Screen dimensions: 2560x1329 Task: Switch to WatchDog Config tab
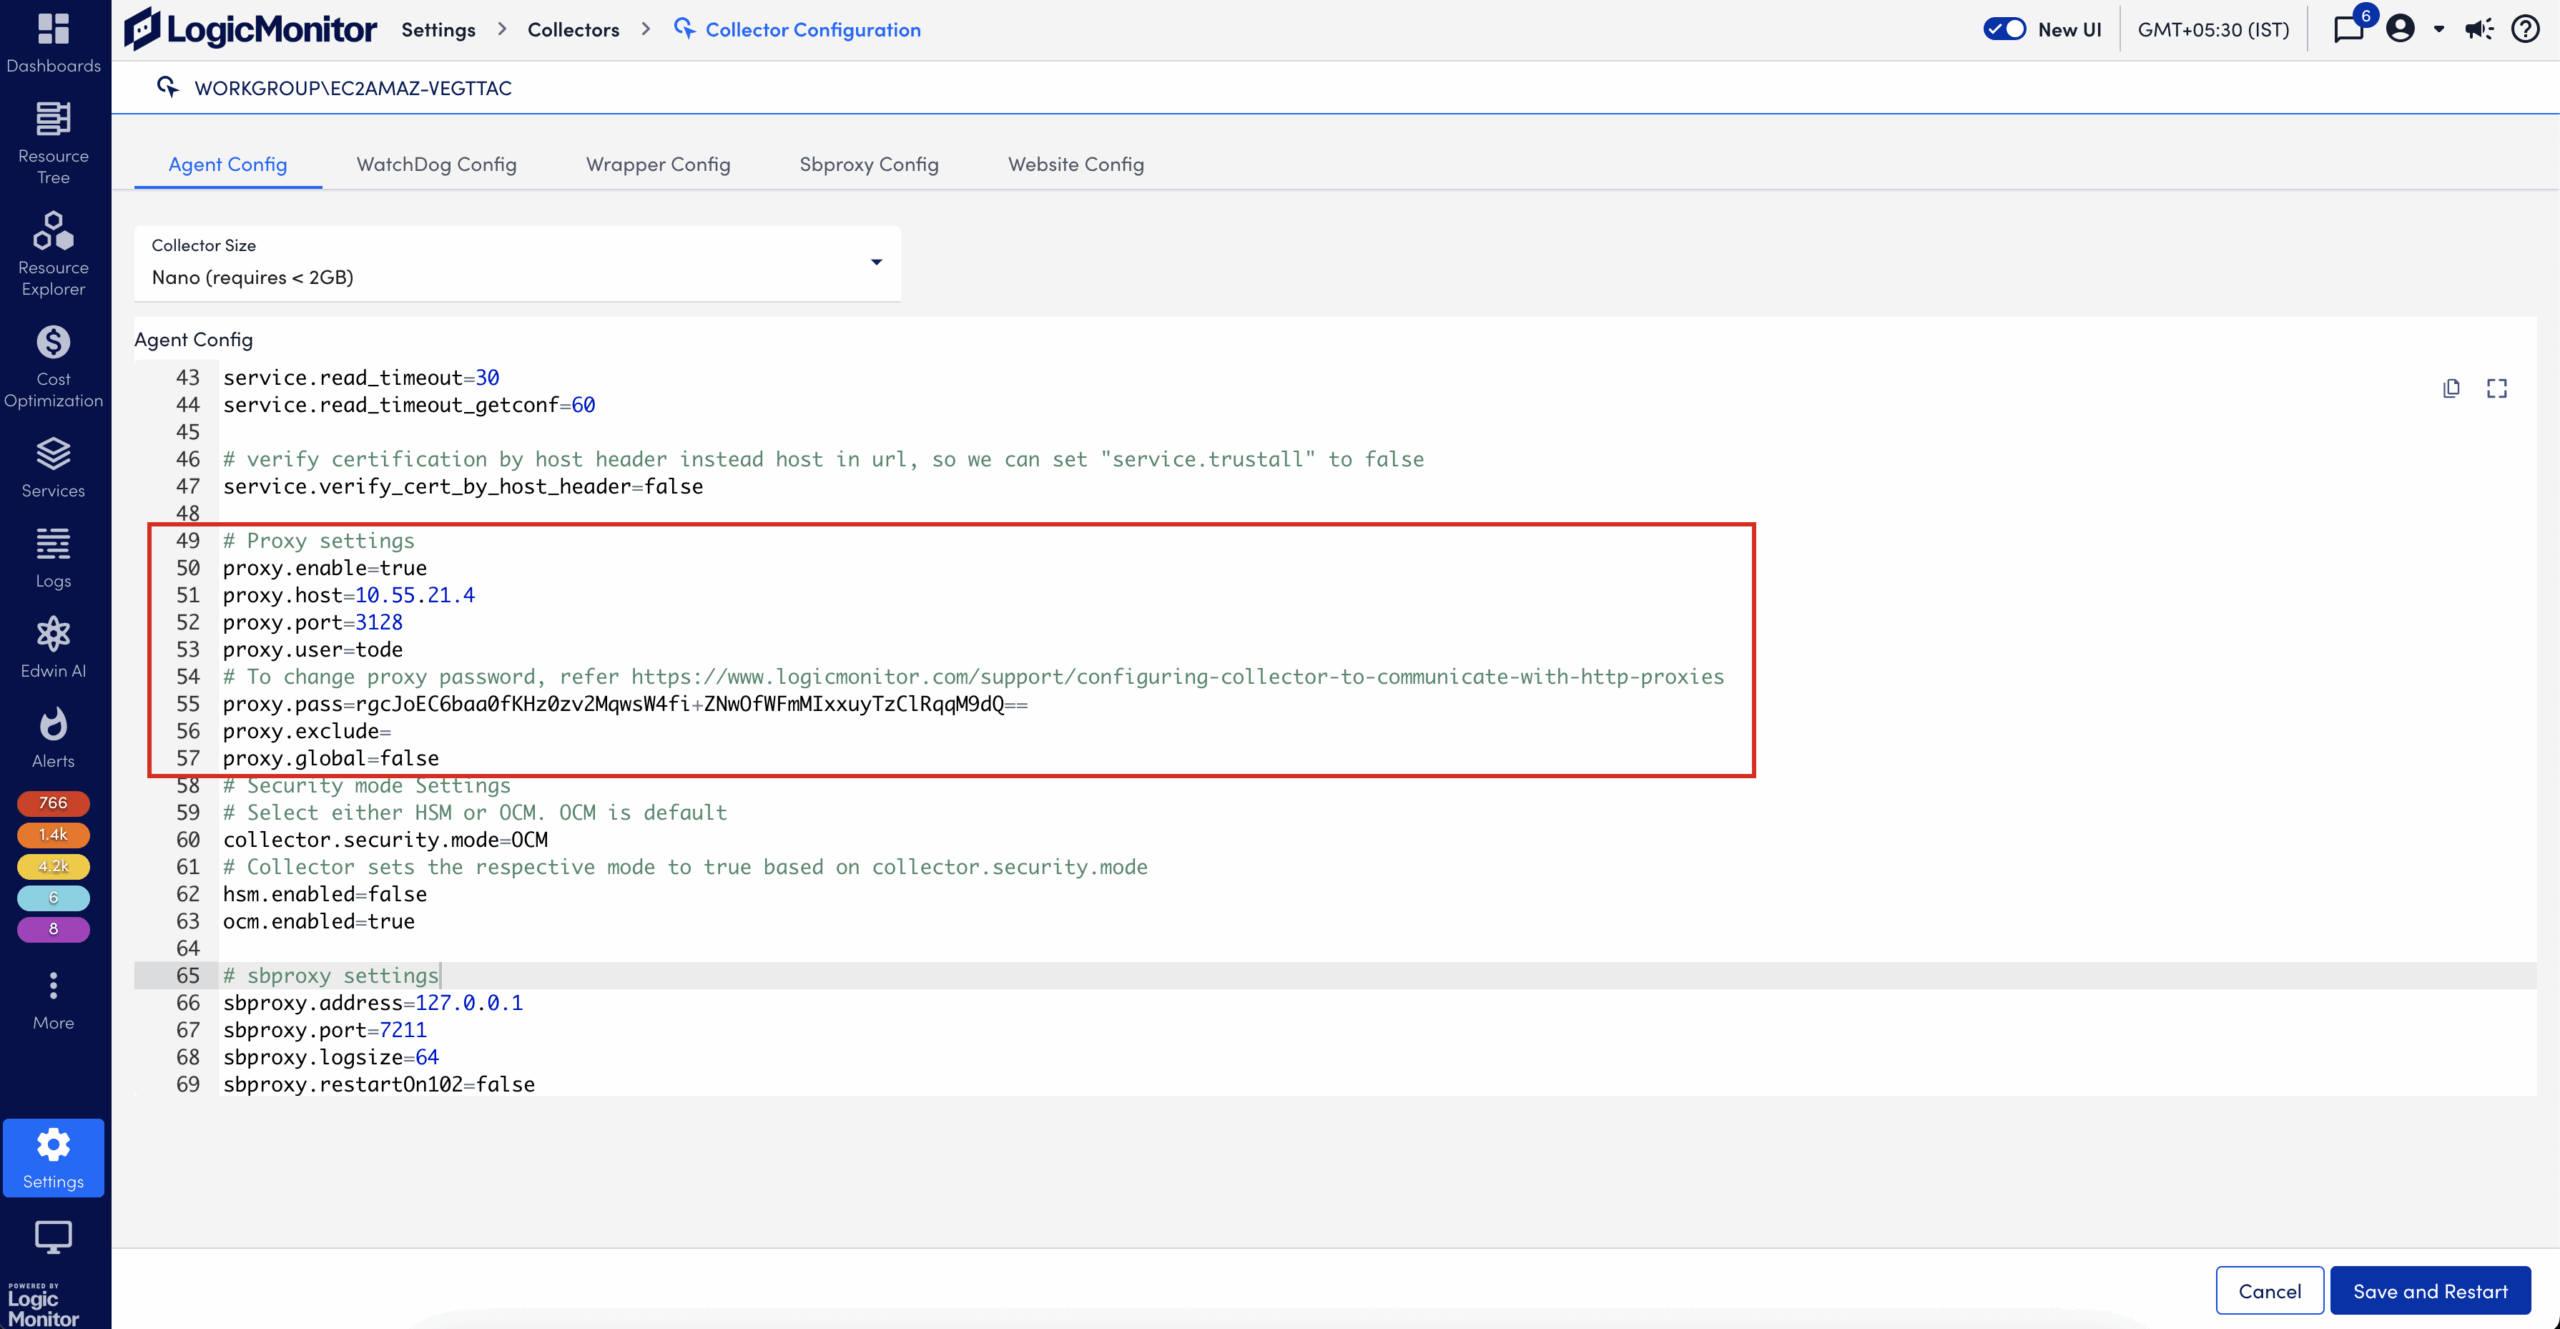point(436,164)
